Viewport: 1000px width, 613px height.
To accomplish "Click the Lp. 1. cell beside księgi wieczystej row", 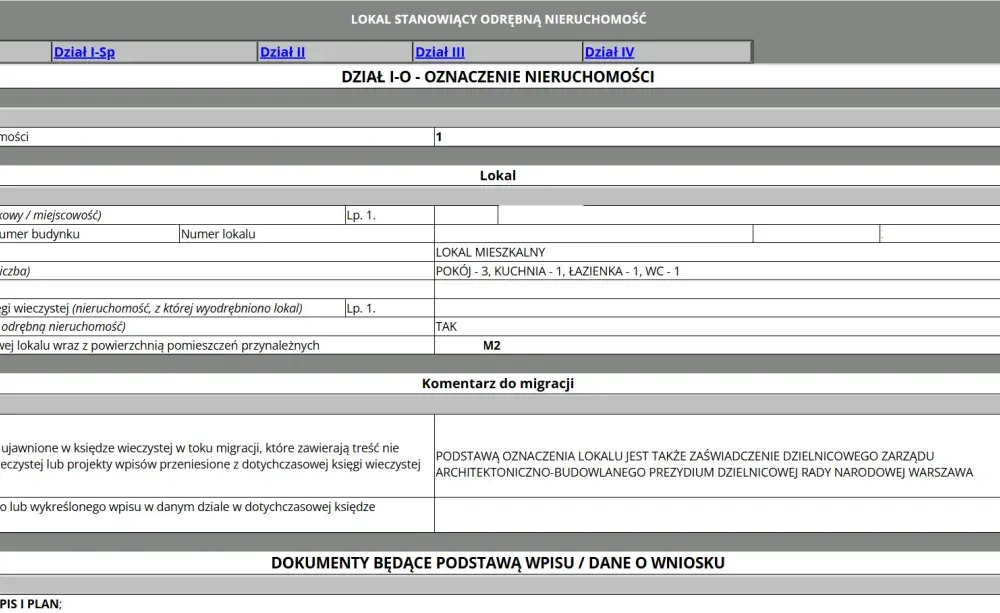I will (390, 308).
